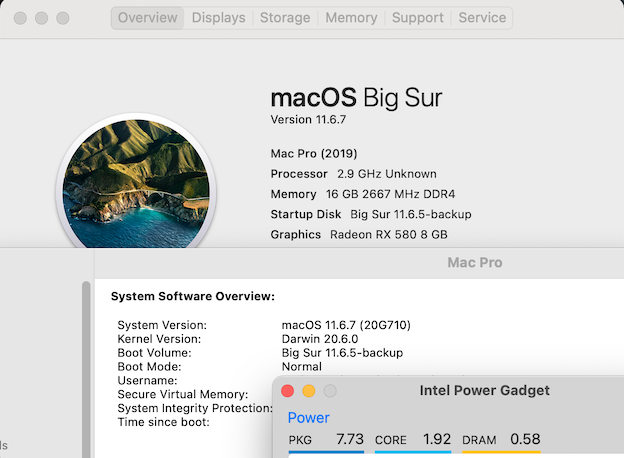Select Boot Mode Normal value
Screen dimensions: 624x458
[x=302, y=366]
